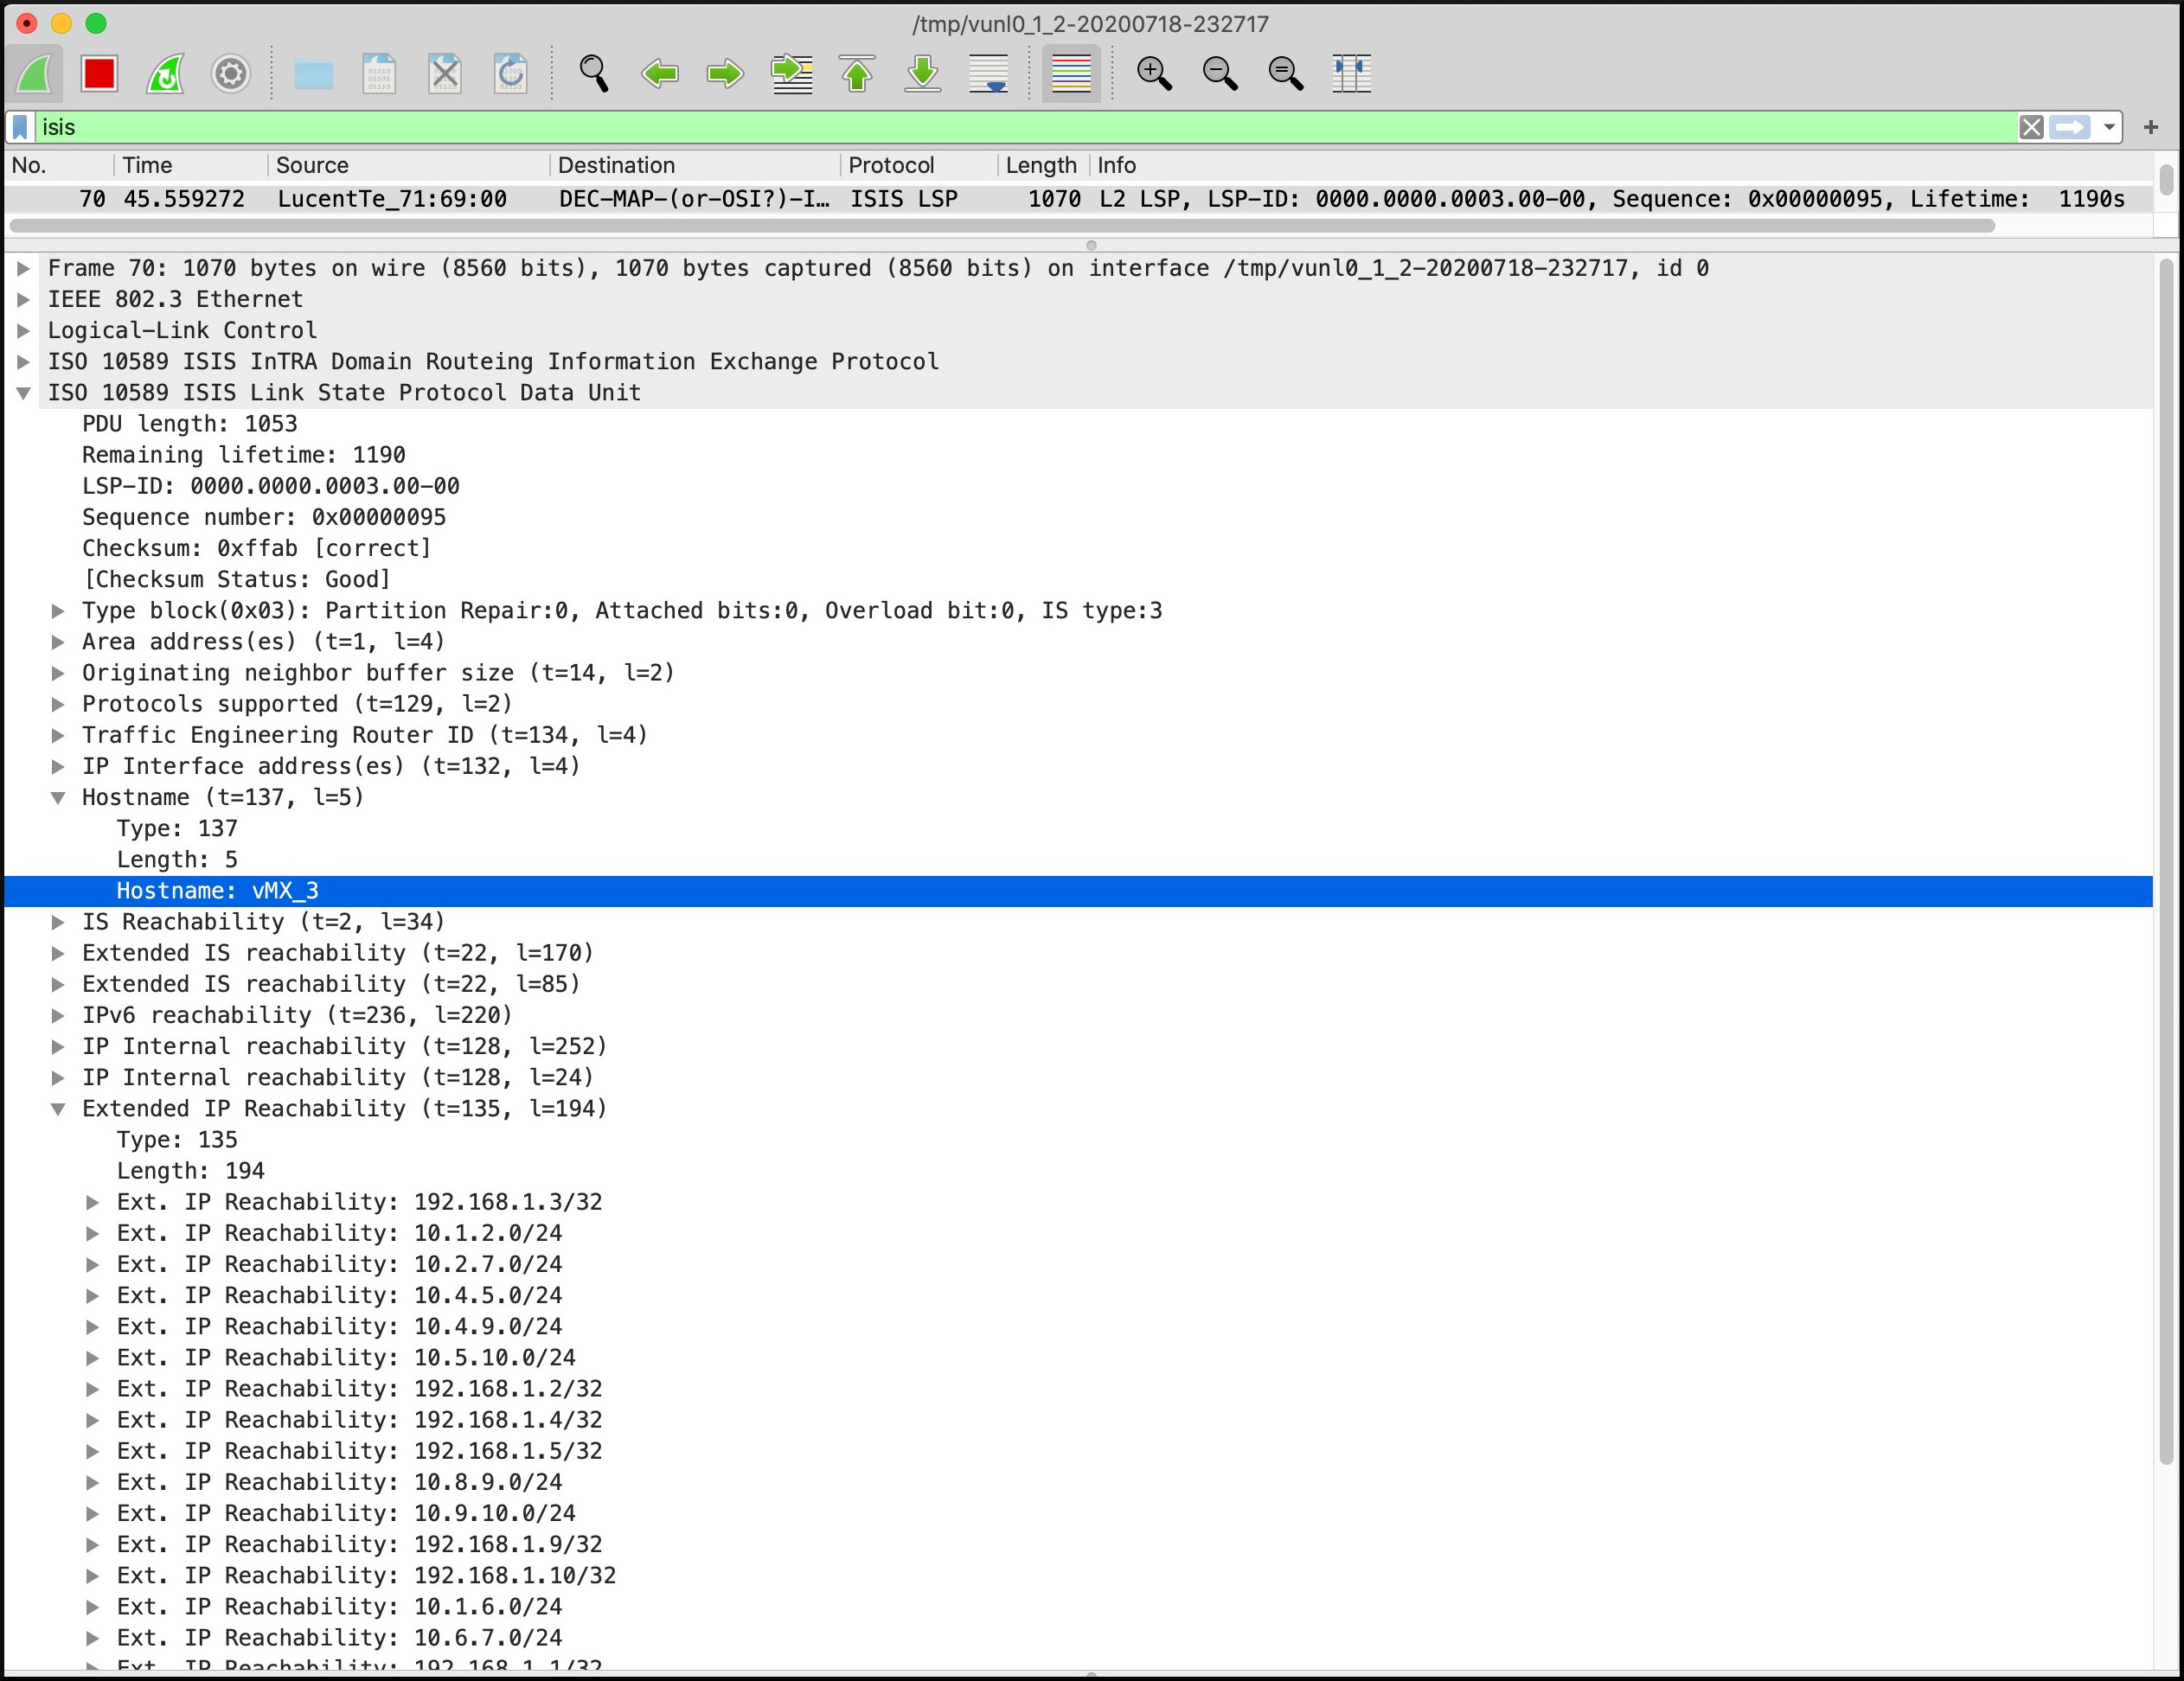Apply the display filter arrow

point(2069,127)
